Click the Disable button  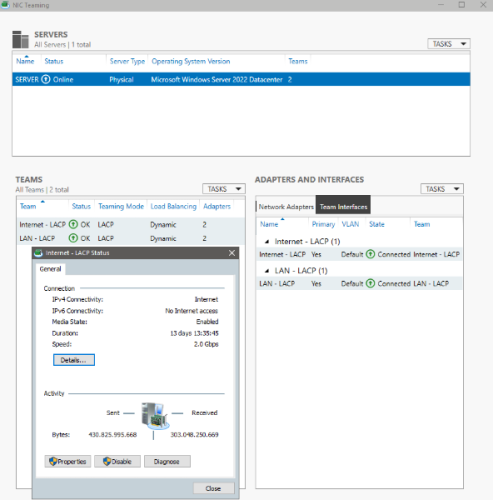point(117,461)
